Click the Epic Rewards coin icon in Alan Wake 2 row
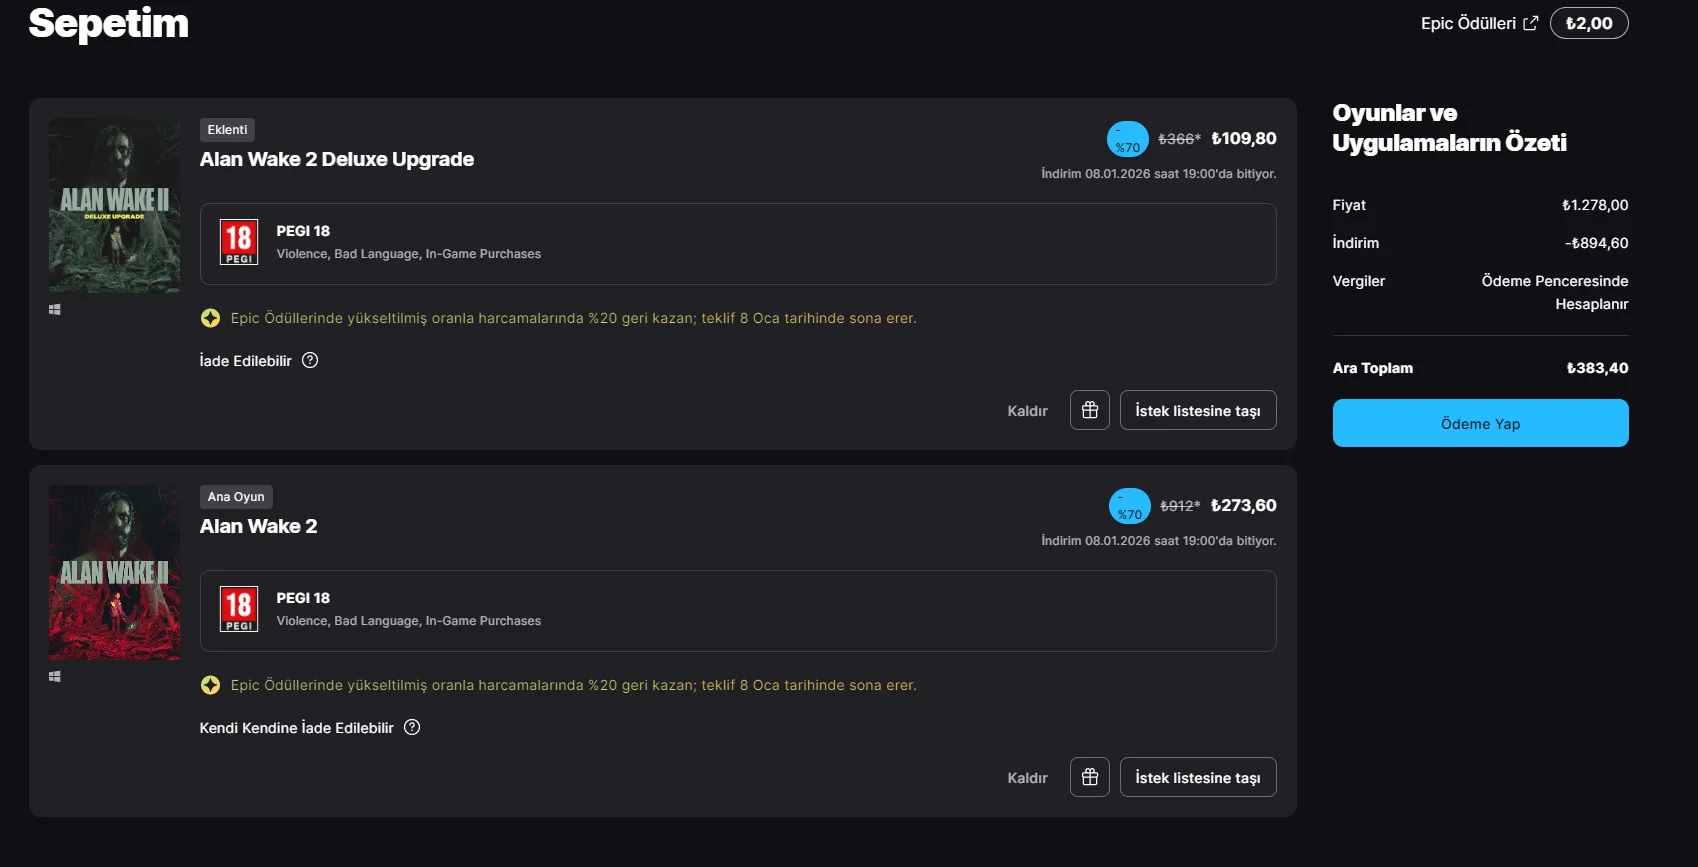 210,685
